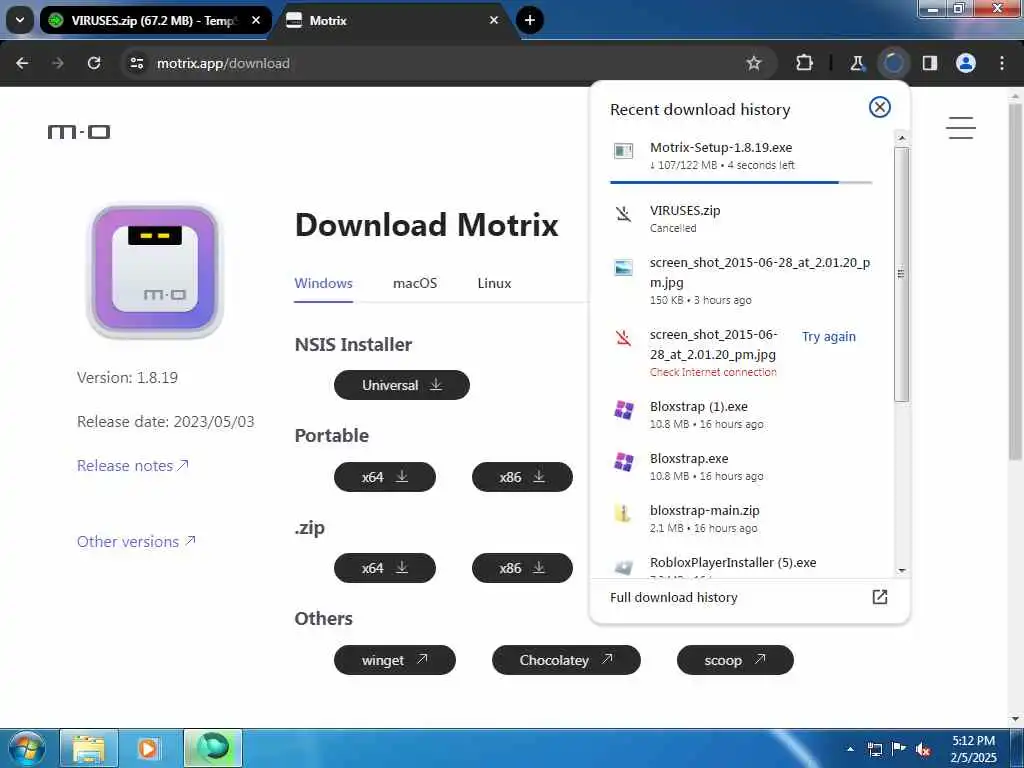Click the cancelled VIRUSES.zip entry
The height and width of the screenshot is (768, 1024).
point(741,219)
